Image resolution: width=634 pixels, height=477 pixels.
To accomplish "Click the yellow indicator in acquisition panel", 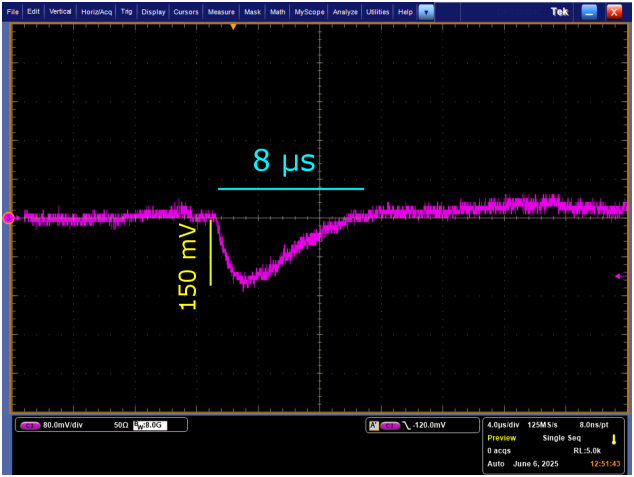I will [614, 438].
